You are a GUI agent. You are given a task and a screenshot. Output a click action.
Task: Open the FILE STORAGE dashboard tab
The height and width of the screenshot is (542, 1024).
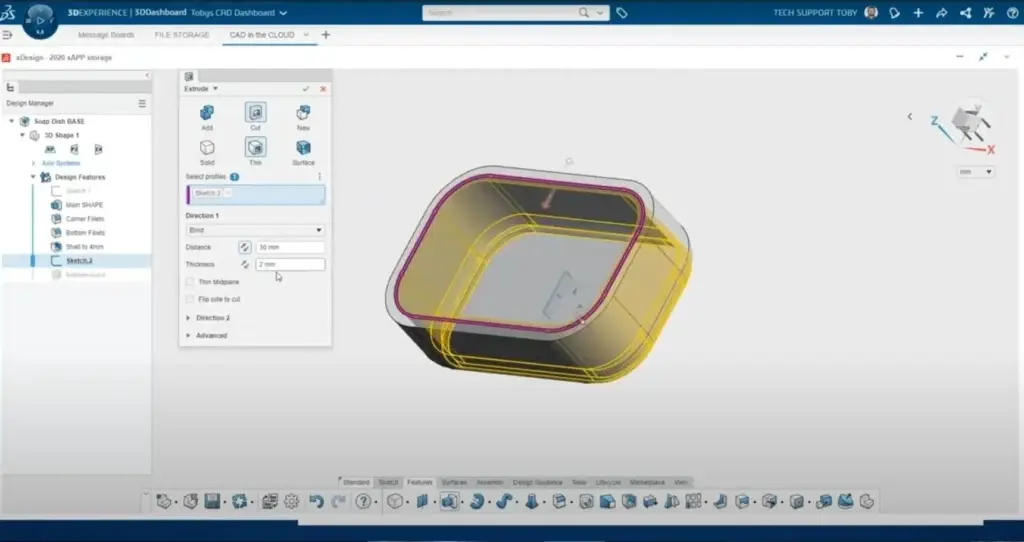pyautogui.click(x=182, y=35)
